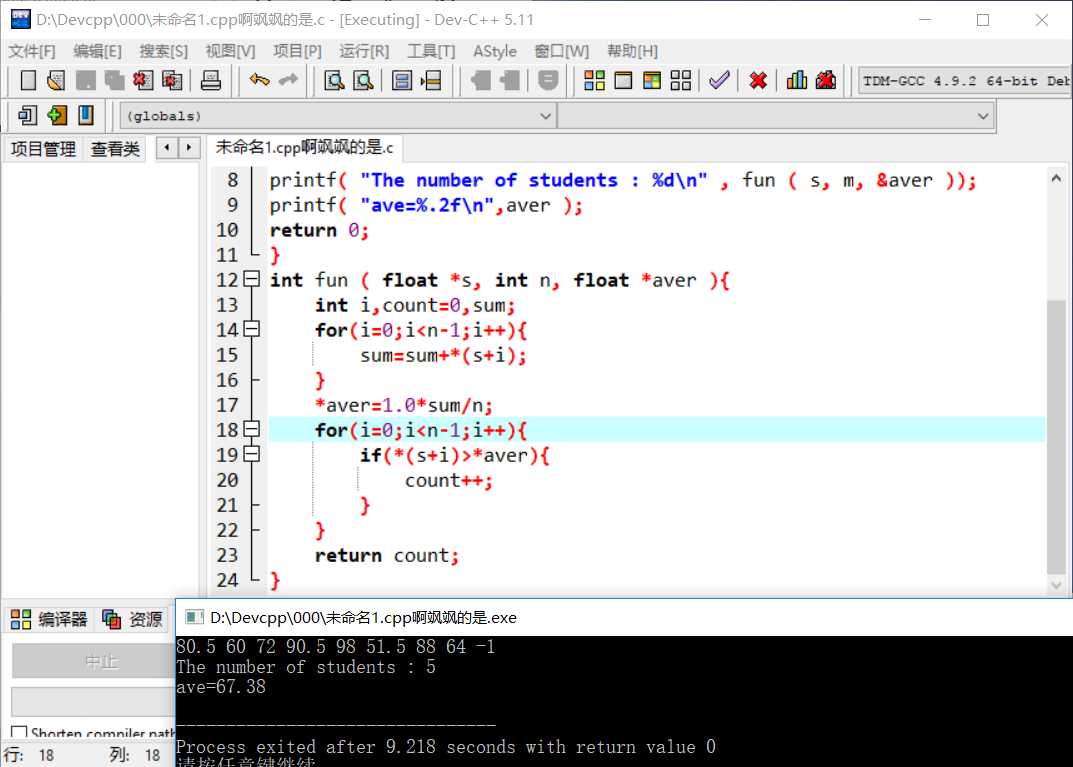Switch to the 编译器 bottom tab
This screenshot has width=1073, height=767.
tap(49, 619)
